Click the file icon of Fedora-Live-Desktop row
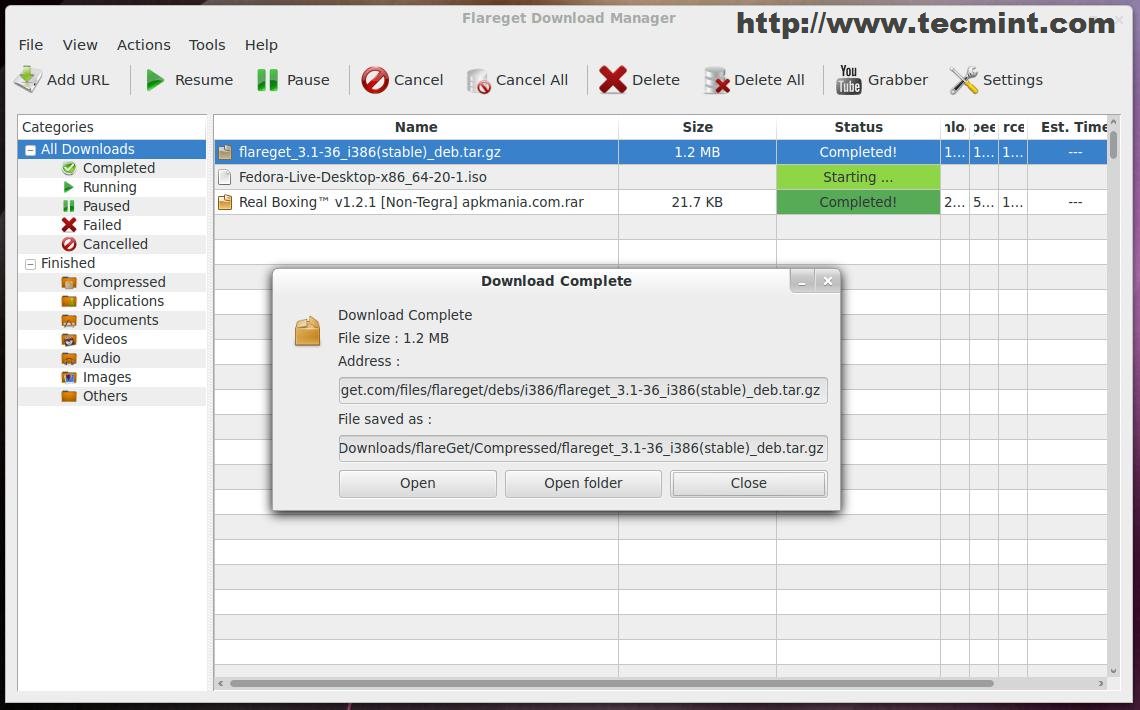Image resolution: width=1140 pixels, height=710 pixels. pyautogui.click(x=225, y=177)
